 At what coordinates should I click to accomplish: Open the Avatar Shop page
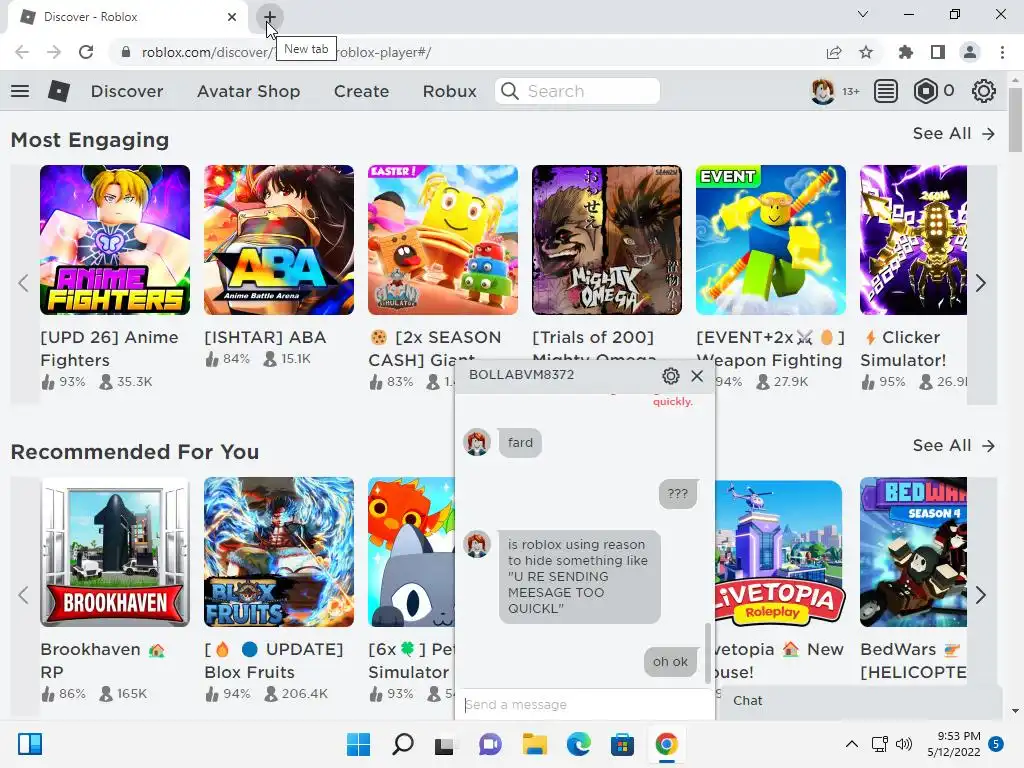[249, 91]
